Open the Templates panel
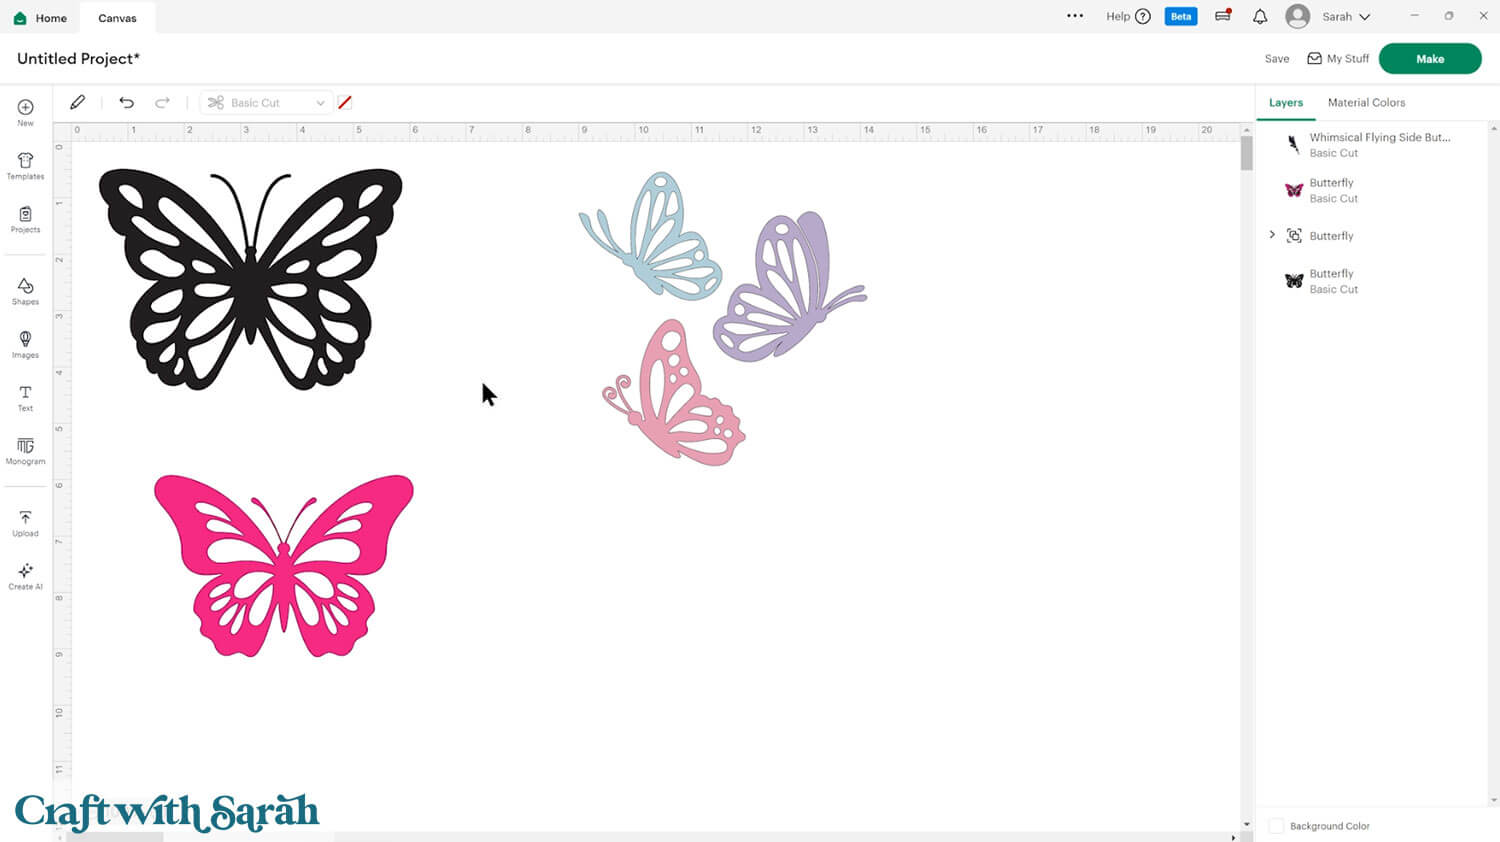1500x842 pixels. (x=25, y=166)
